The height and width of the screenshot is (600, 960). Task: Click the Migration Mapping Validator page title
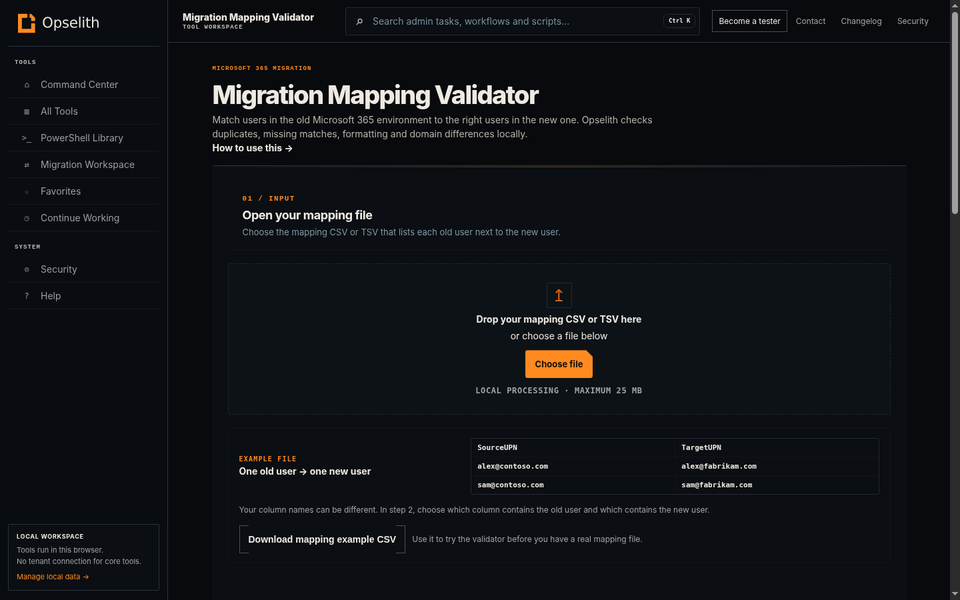click(x=375, y=95)
